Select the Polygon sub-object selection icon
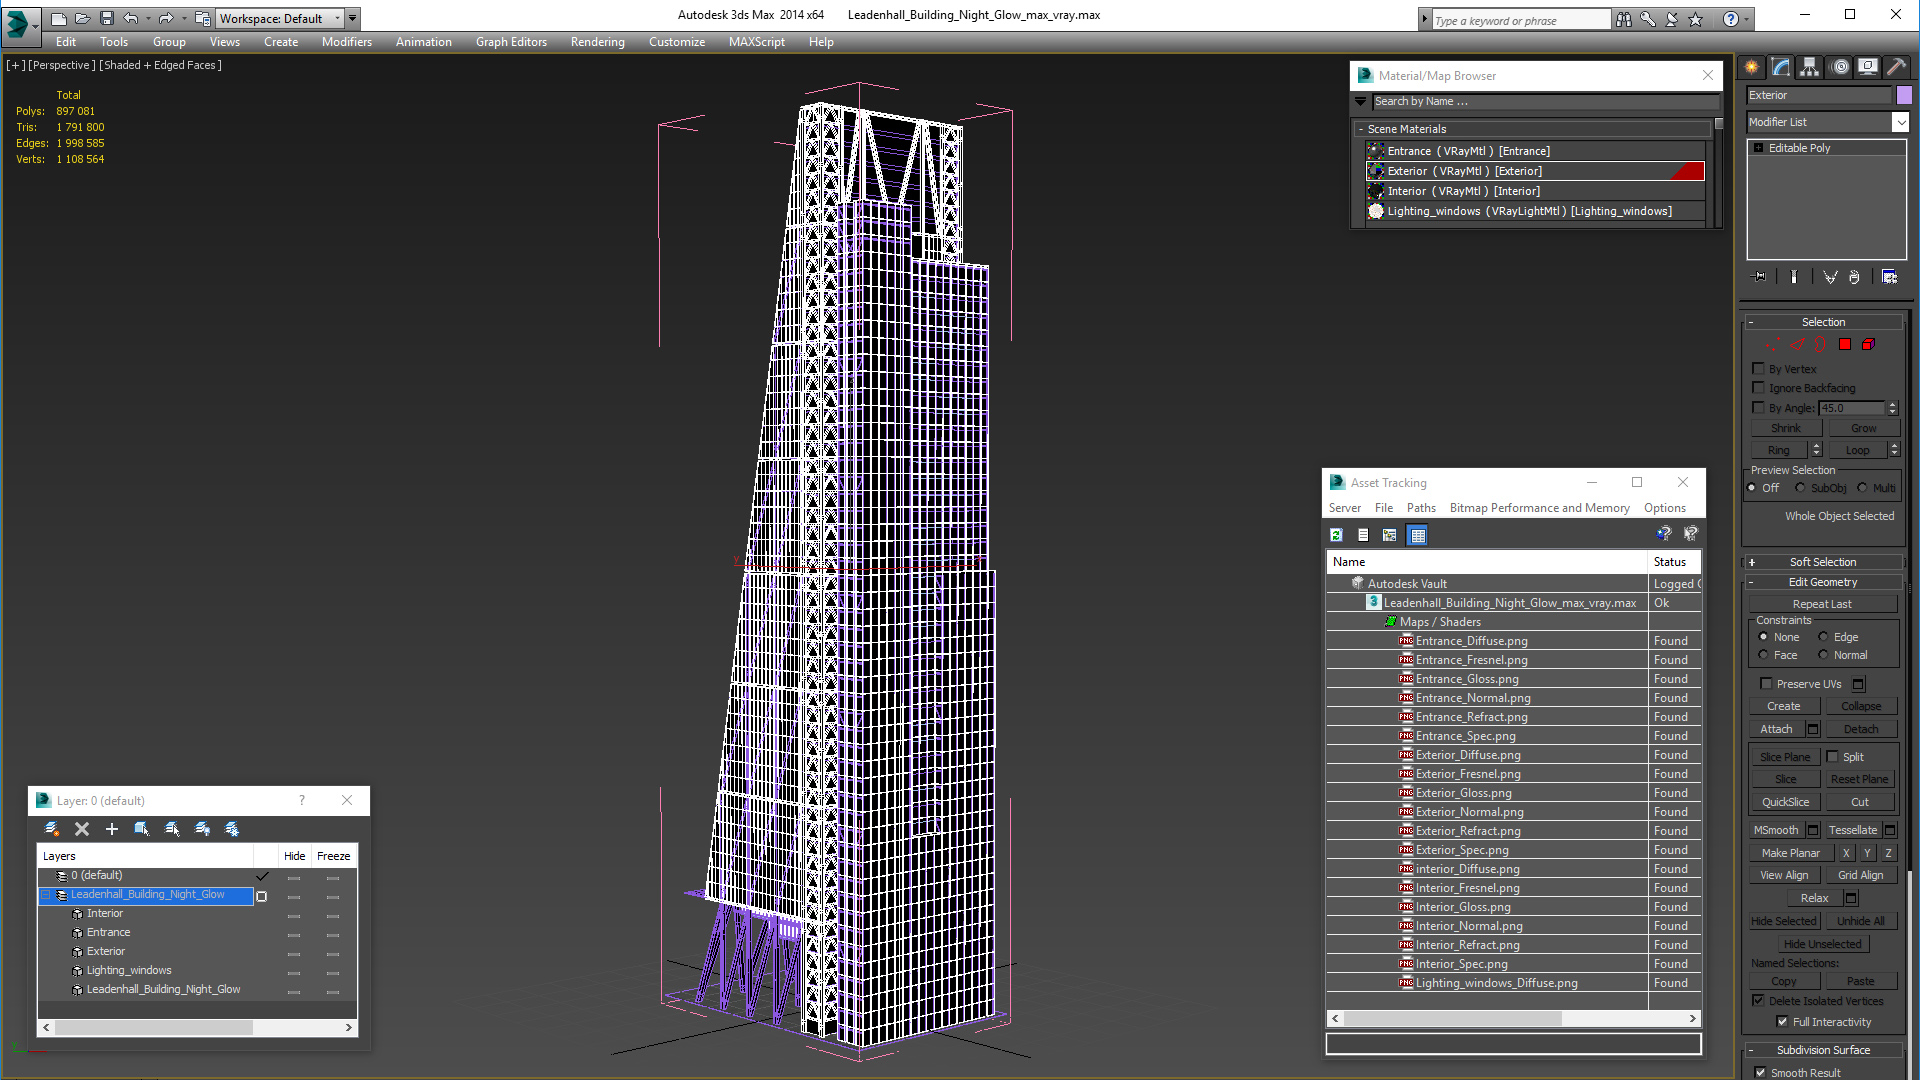The height and width of the screenshot is (1080, 1920). [1845, 344]
